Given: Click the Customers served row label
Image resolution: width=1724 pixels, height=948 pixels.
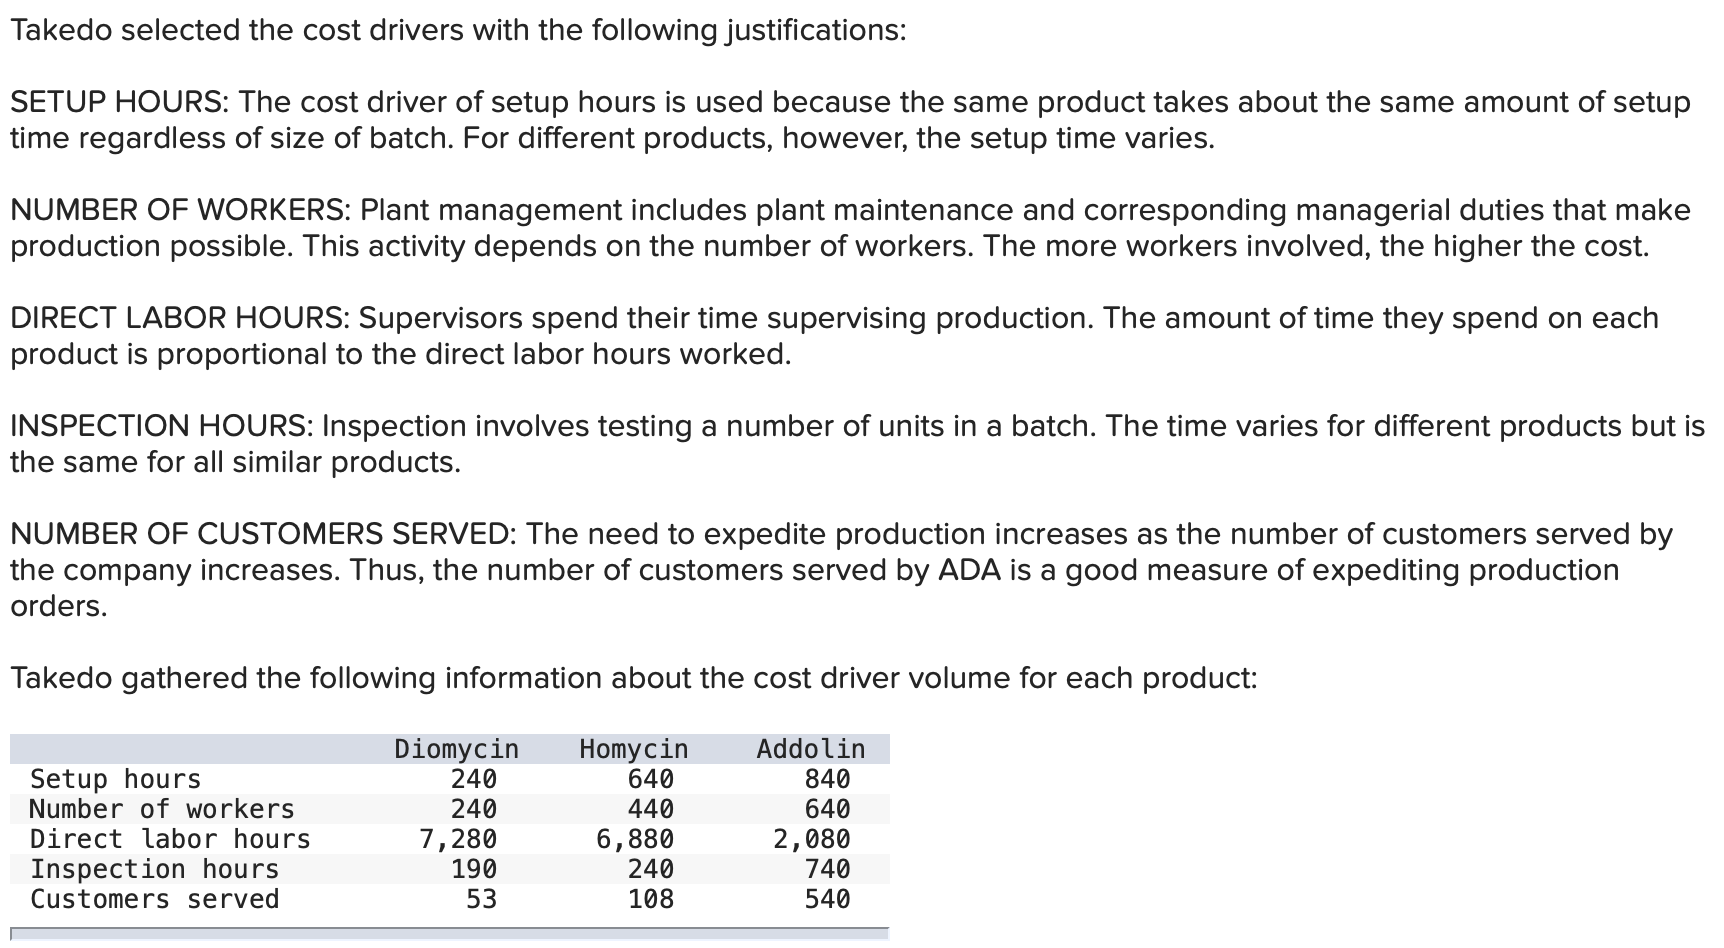Looking at the screenshot, I should pos(154,899).
